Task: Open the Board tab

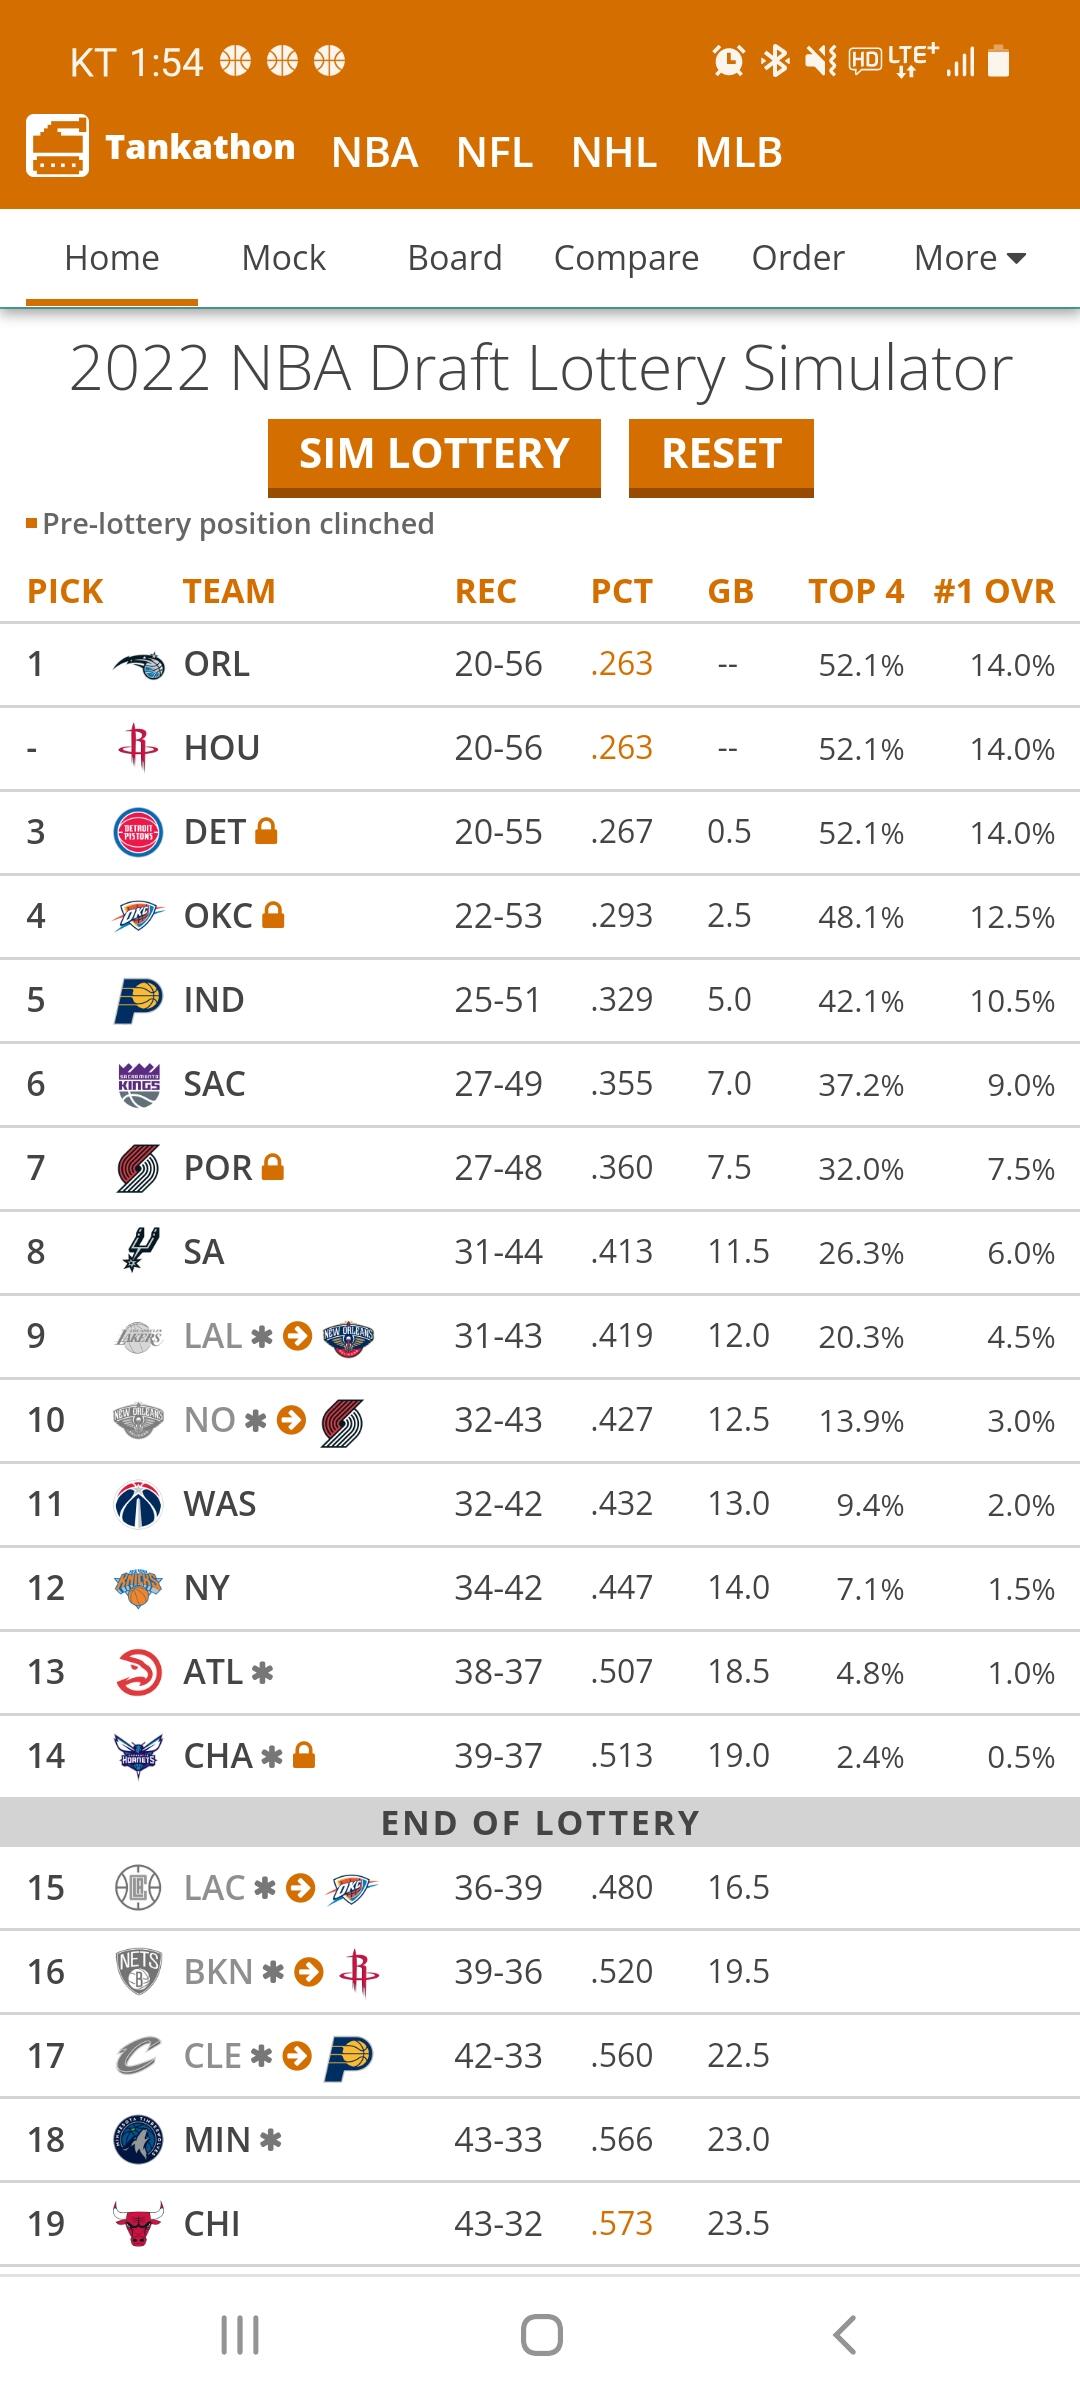Action: [x=454, y=258]
